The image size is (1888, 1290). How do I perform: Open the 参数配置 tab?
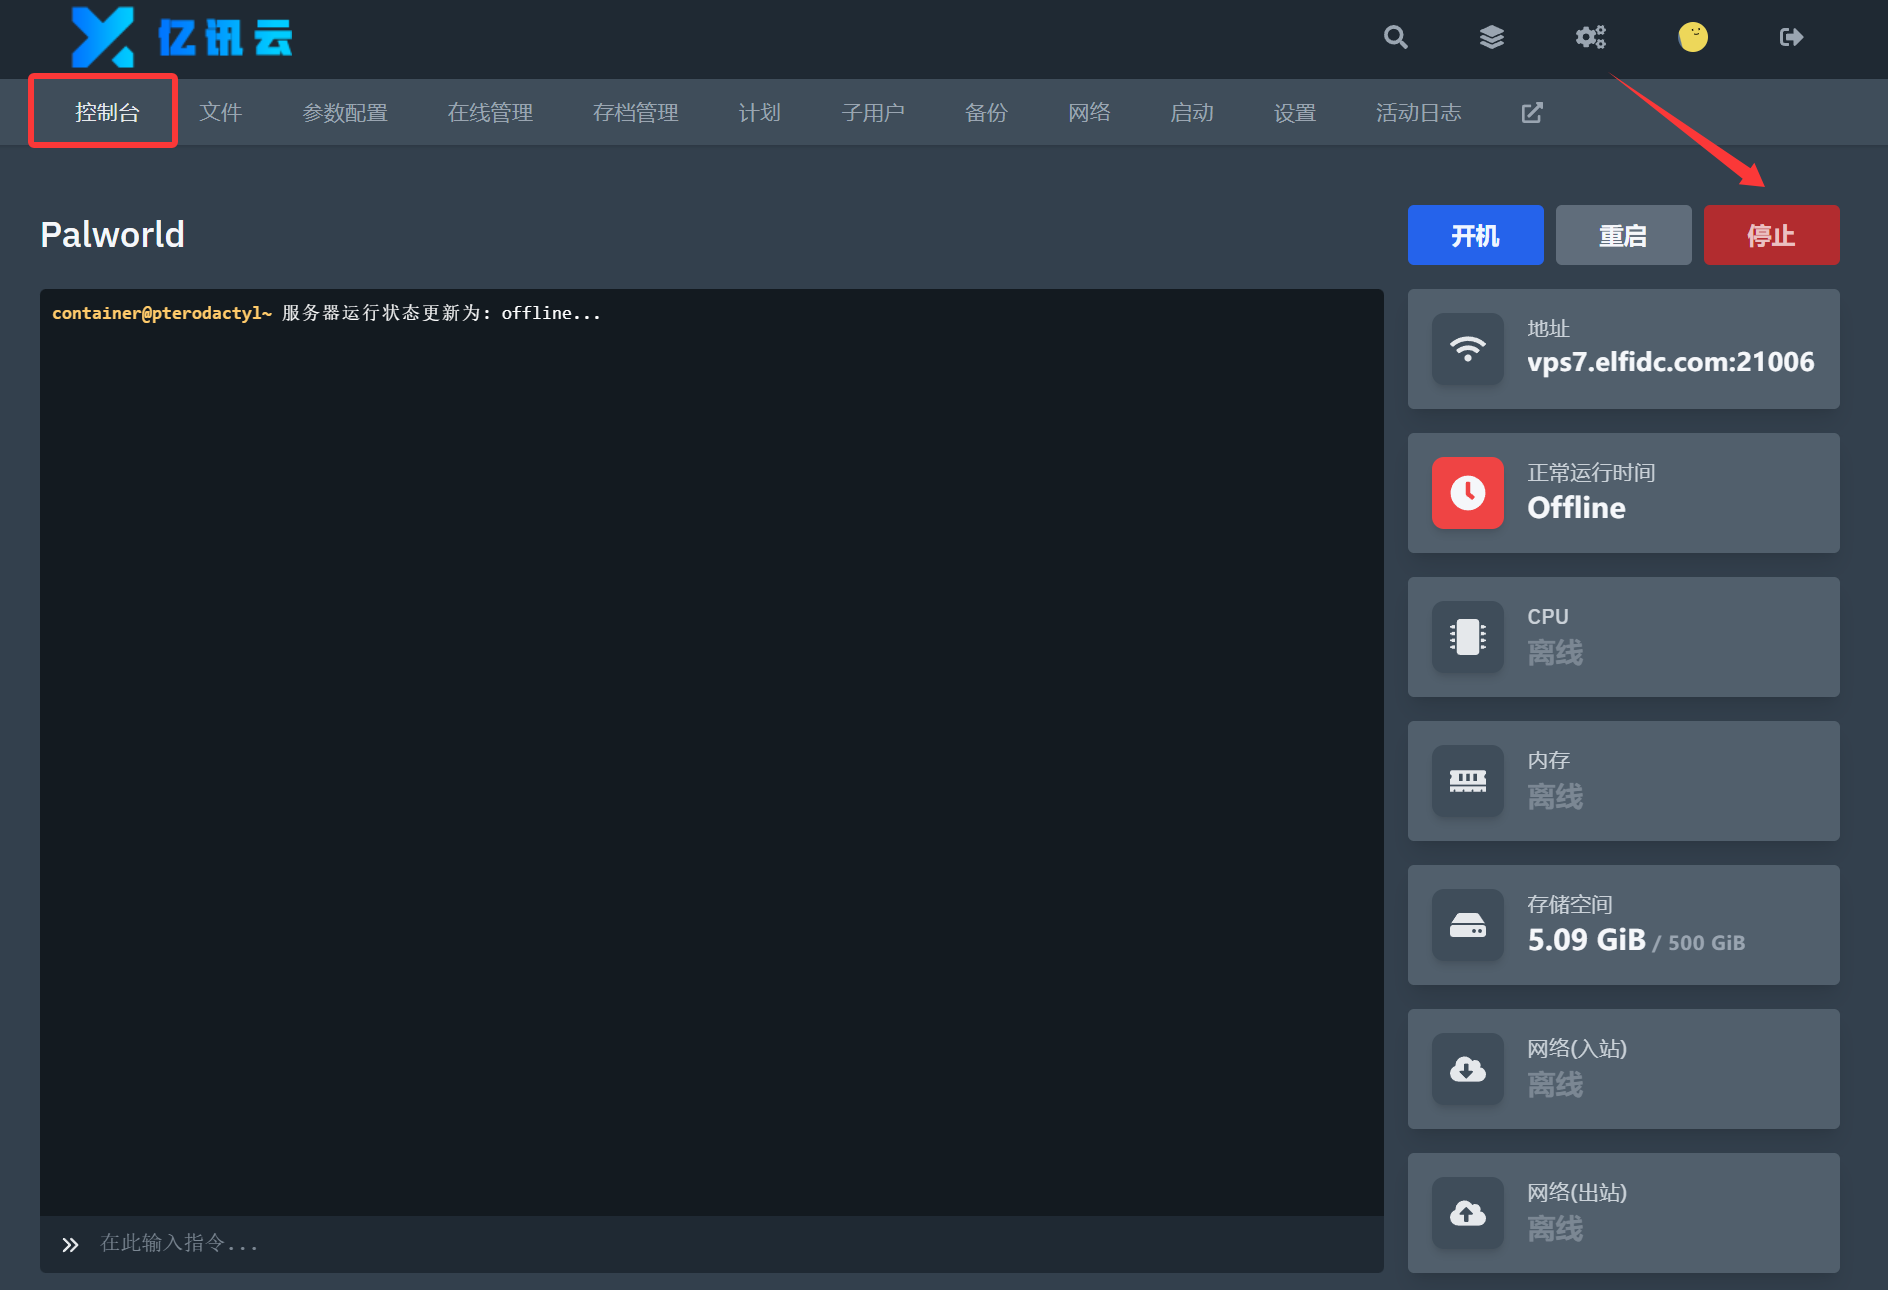pos(345,112)
